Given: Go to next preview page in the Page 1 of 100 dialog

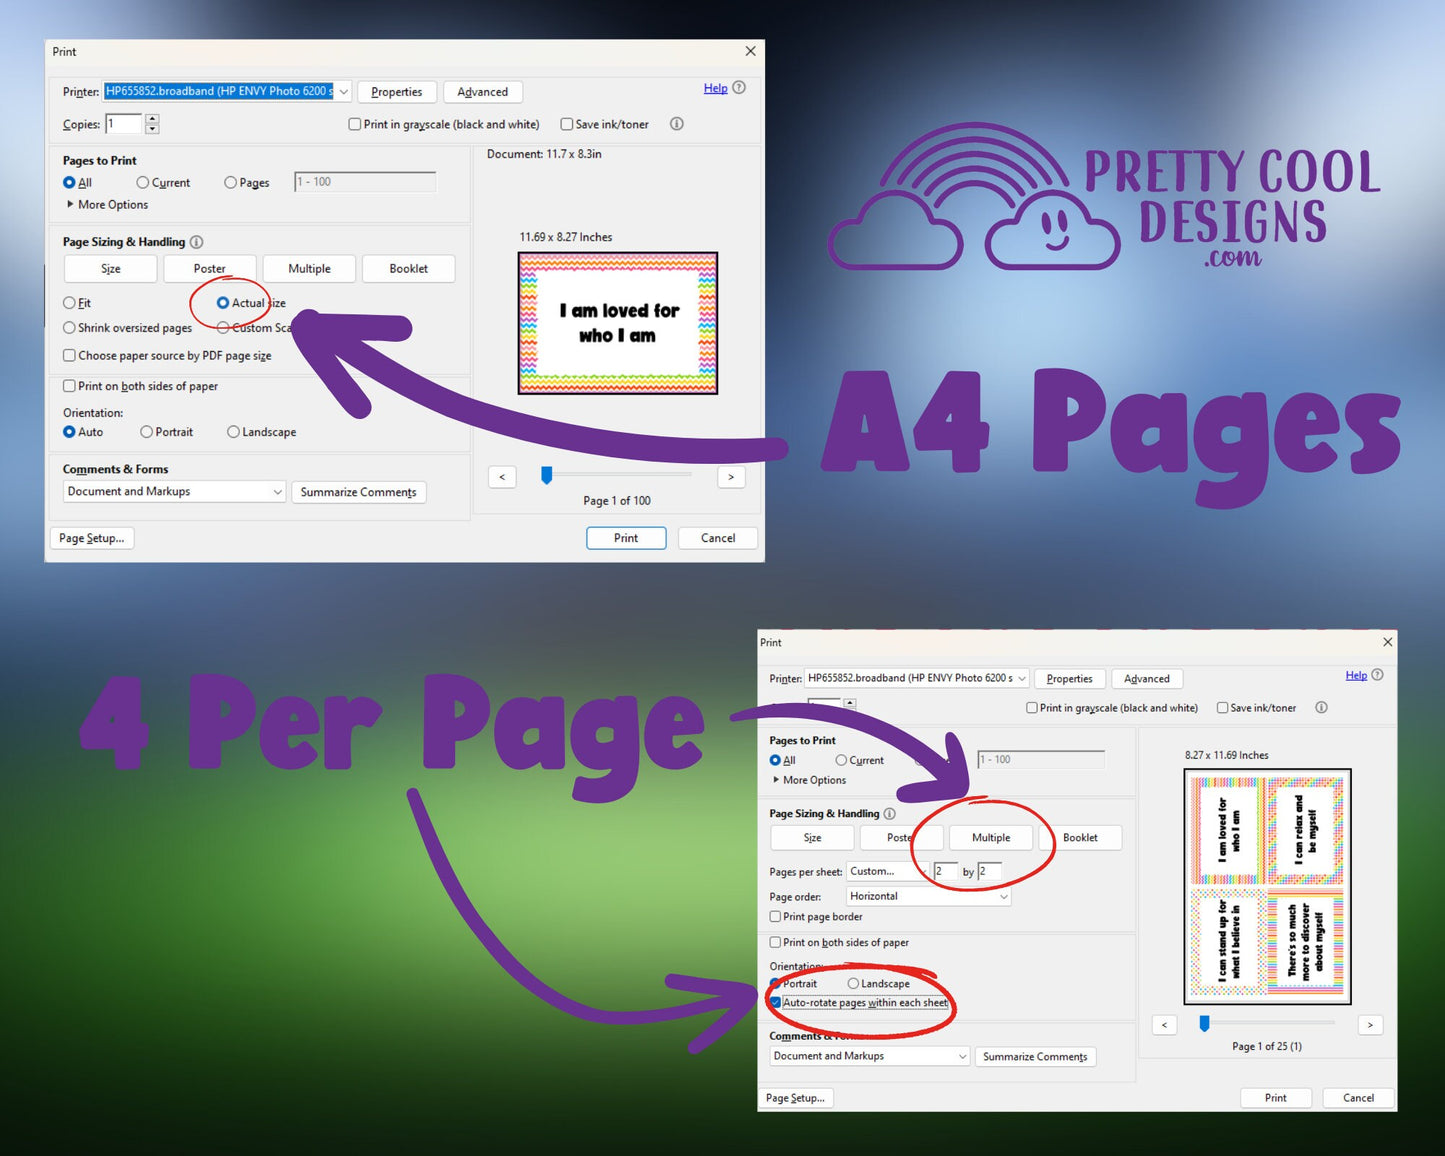Looking at the screenshot, I should pyautogui.click(x=731, y=477).
